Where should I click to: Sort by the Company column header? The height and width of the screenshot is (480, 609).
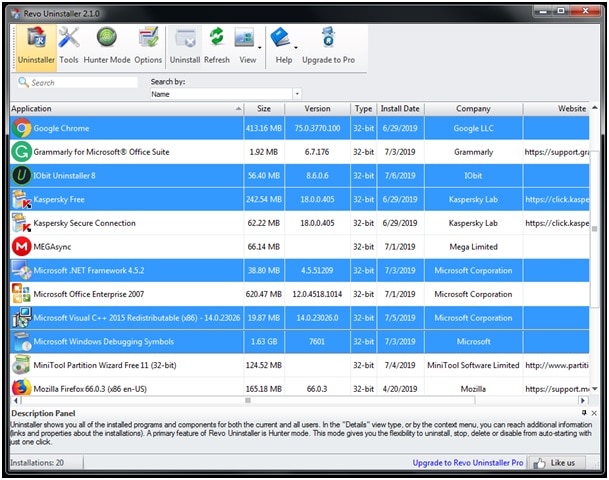(473, 109)
